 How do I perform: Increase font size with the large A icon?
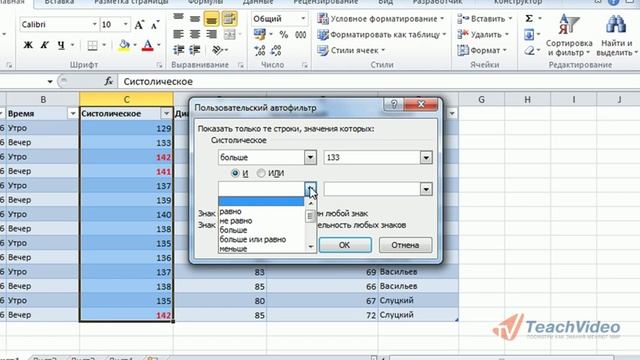(139, 24)
